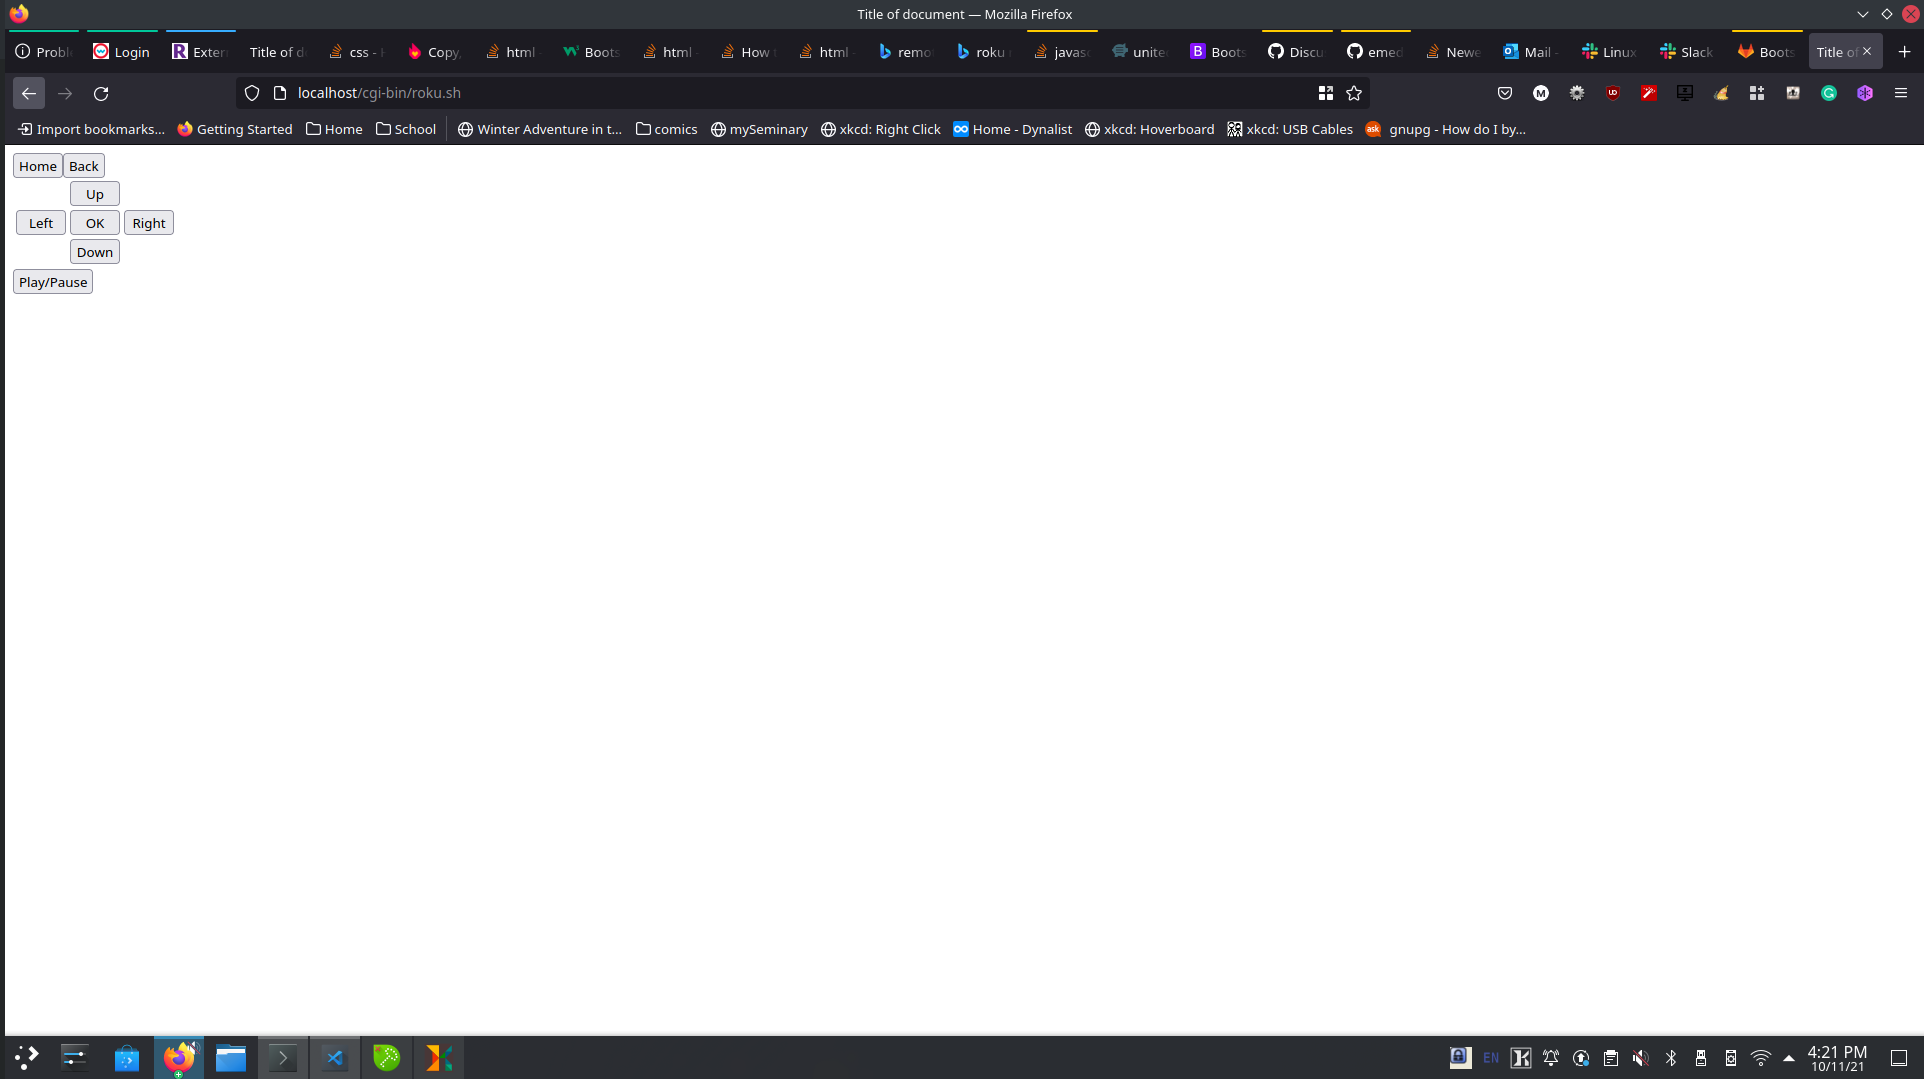Open Firefox from the taskbar

[x=179, y=1057]
